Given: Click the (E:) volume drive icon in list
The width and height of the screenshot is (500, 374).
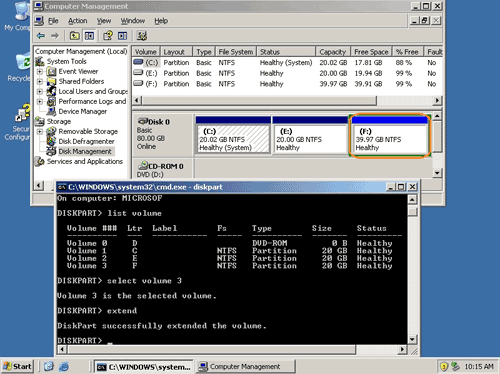Looking at the screenshot, I should coord(138,73).
